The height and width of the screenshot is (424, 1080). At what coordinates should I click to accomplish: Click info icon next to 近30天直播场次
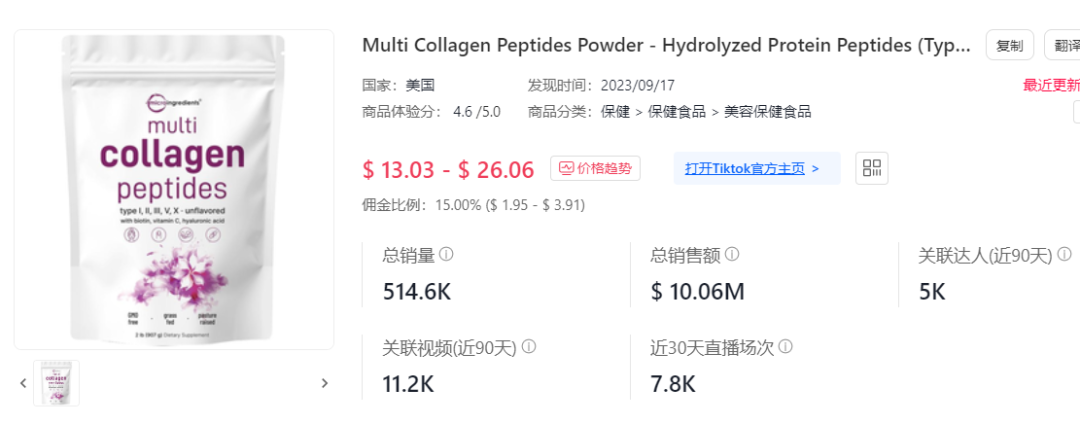785,346
